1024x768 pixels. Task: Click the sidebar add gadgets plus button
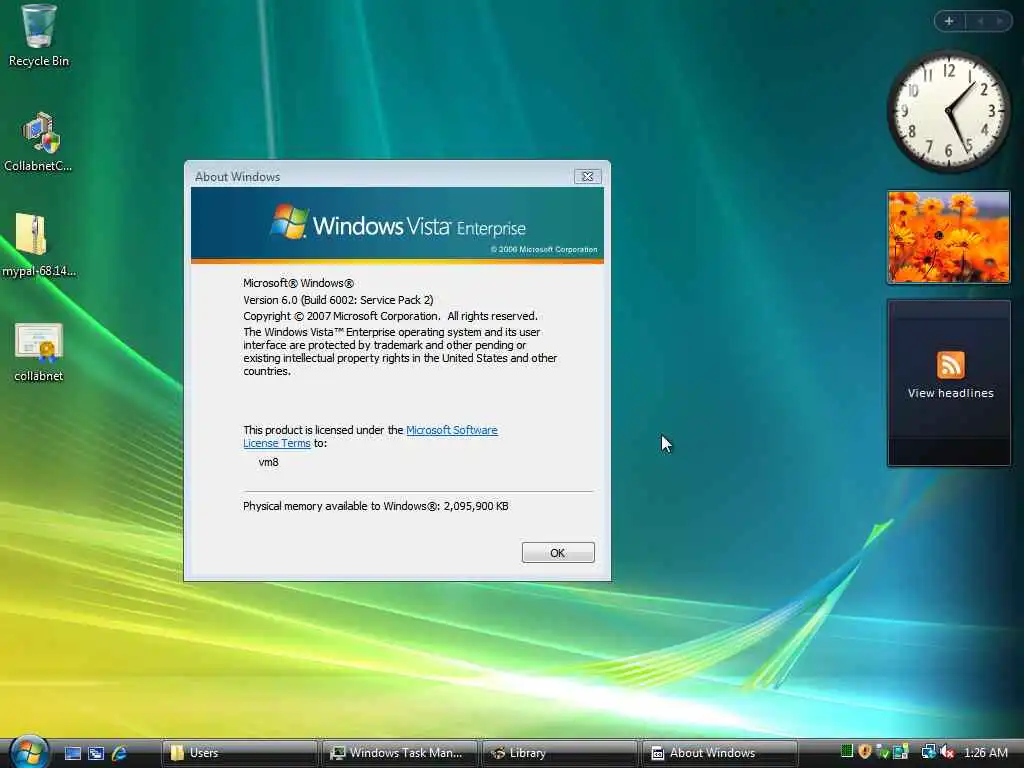pyautogui.click(x=949, y=22)
